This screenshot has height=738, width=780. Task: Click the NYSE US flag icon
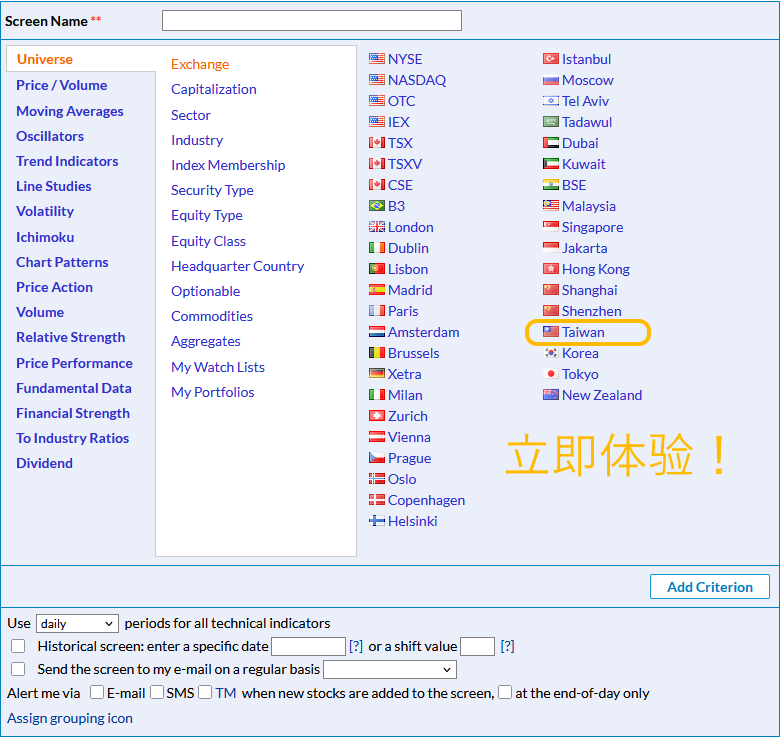[377, 59]
